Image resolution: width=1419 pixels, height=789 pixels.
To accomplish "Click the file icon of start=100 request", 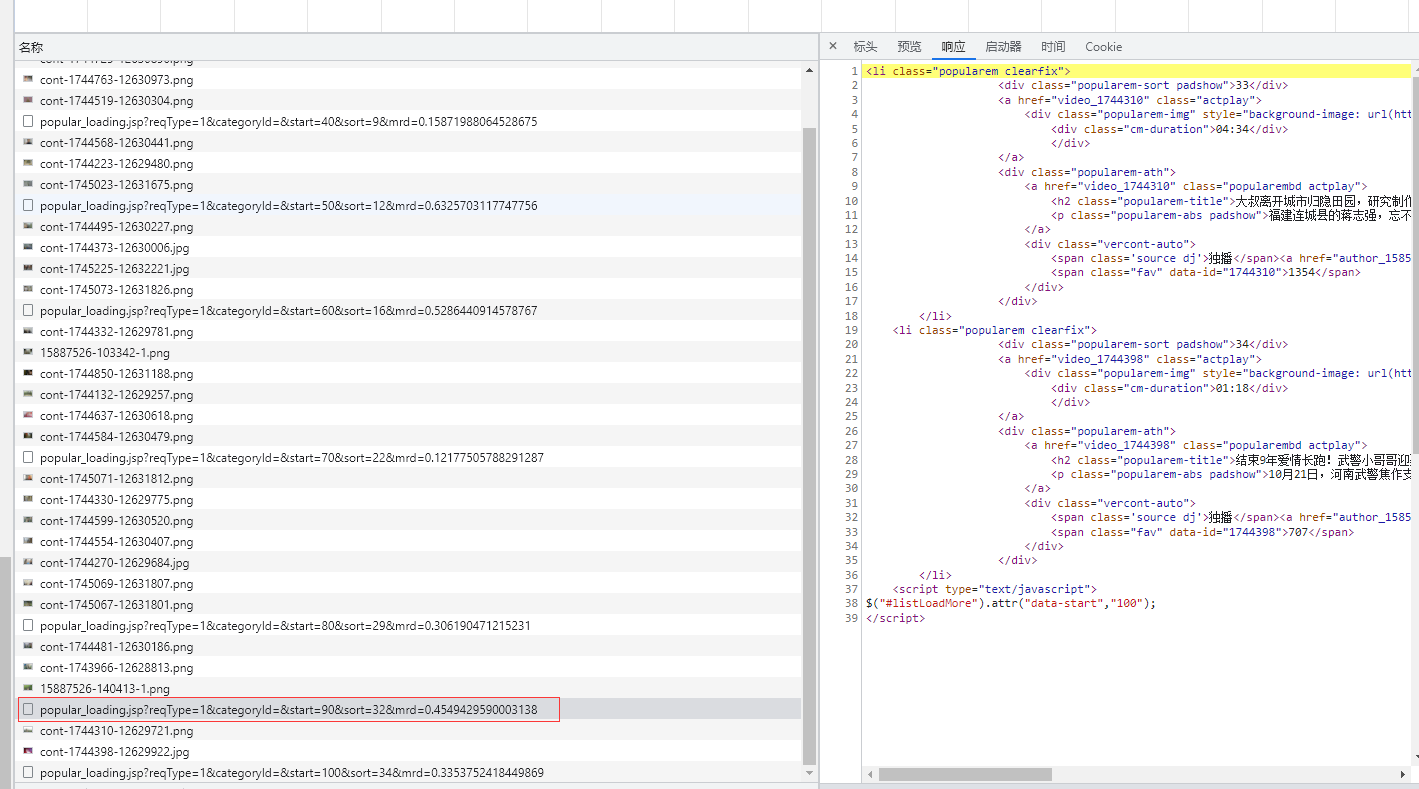I will (28, 773).
